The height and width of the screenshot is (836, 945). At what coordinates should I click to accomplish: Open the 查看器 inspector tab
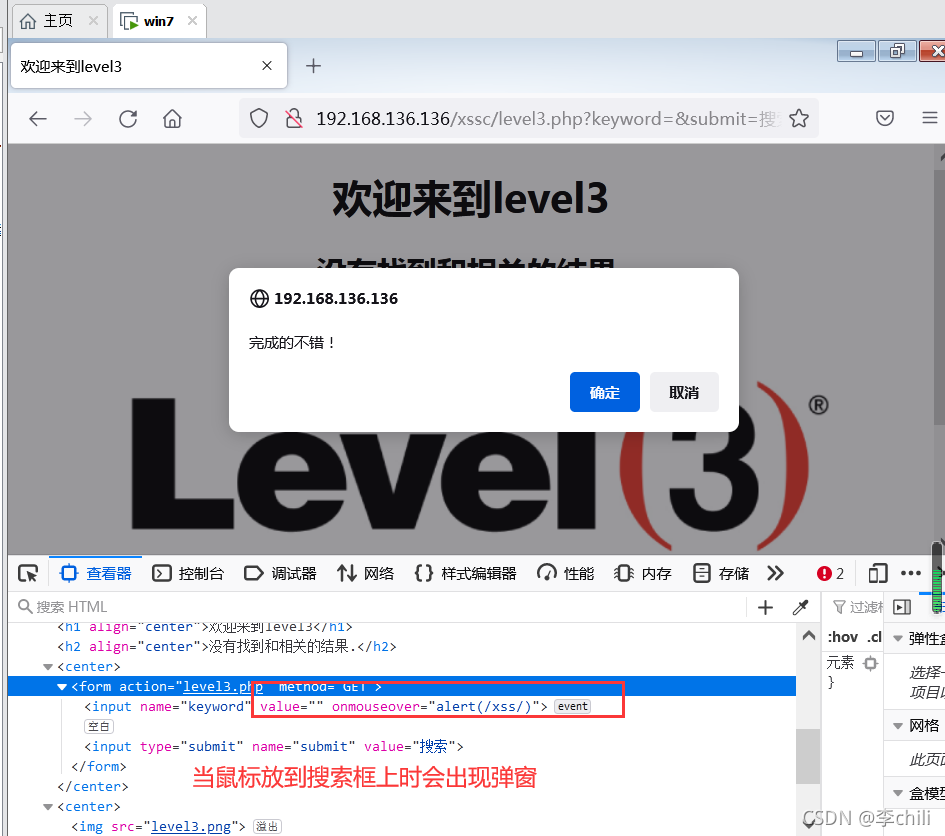point(96,573)
